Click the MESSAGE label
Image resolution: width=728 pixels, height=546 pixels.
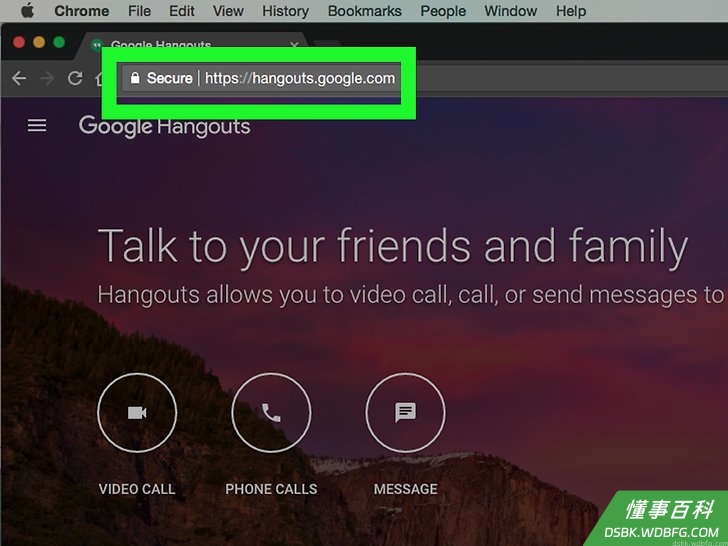405,489
